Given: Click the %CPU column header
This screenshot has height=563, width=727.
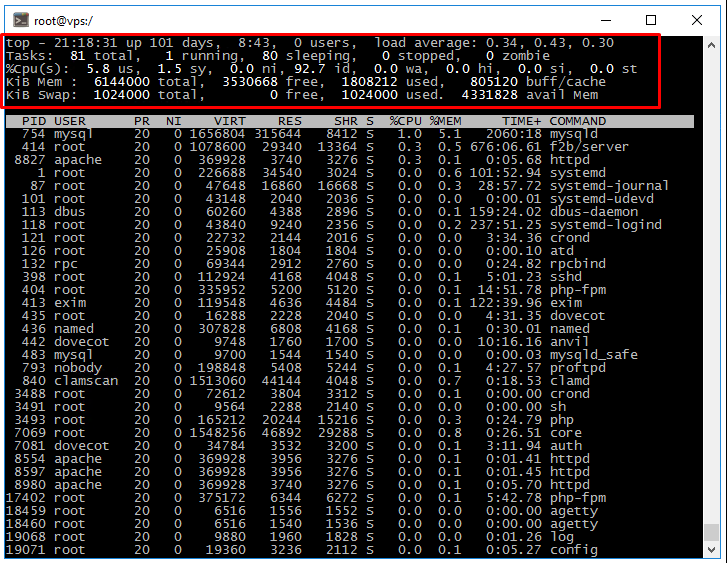Looking at the screenshot, I should point(404,121).
